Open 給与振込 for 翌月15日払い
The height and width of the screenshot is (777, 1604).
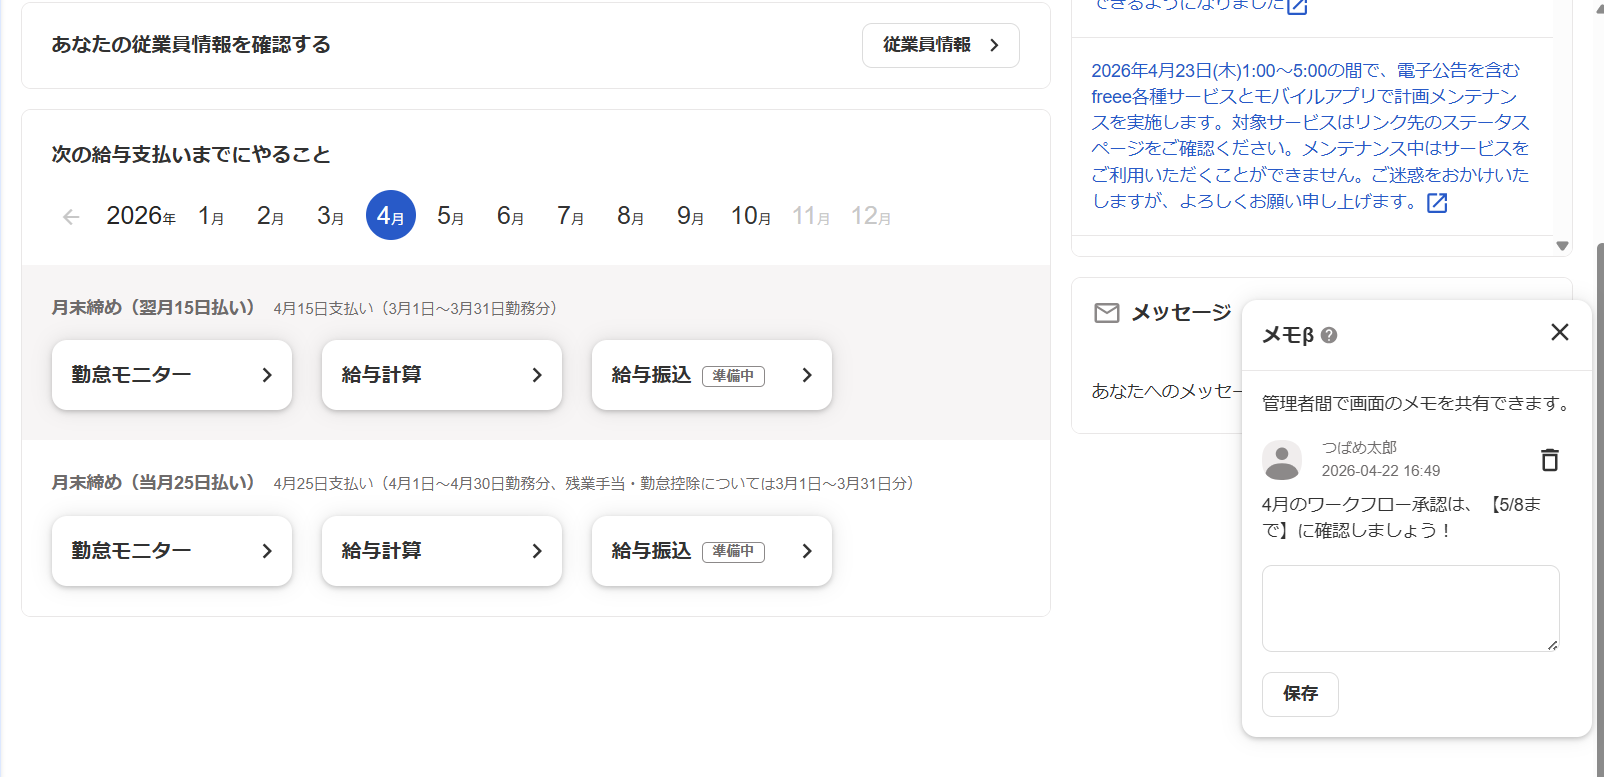tap(712, 375)
